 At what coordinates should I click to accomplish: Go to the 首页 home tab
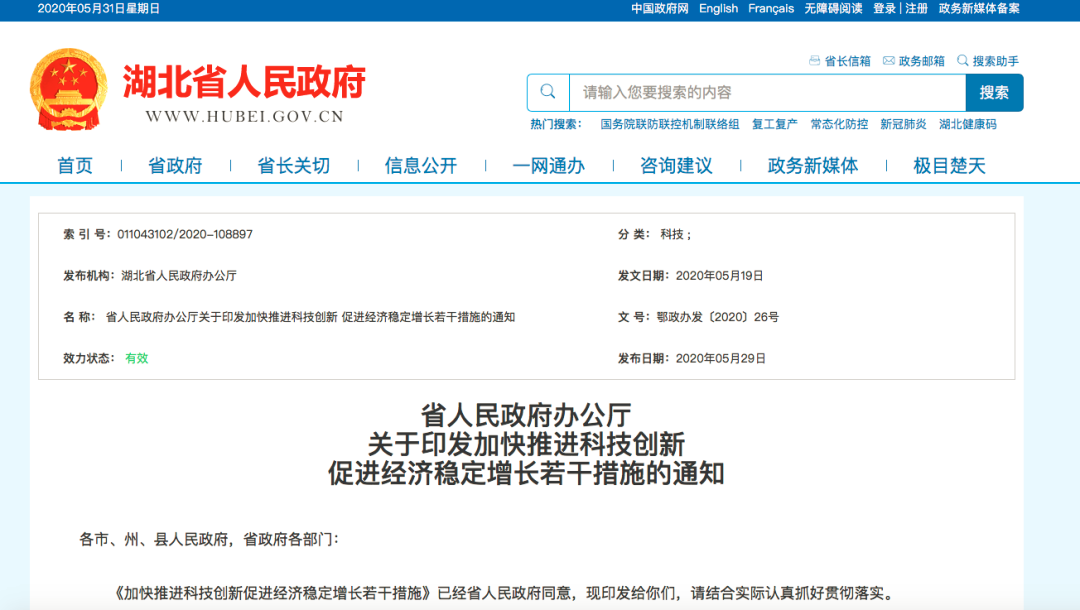pyautogui.click(x=75, y=166)
